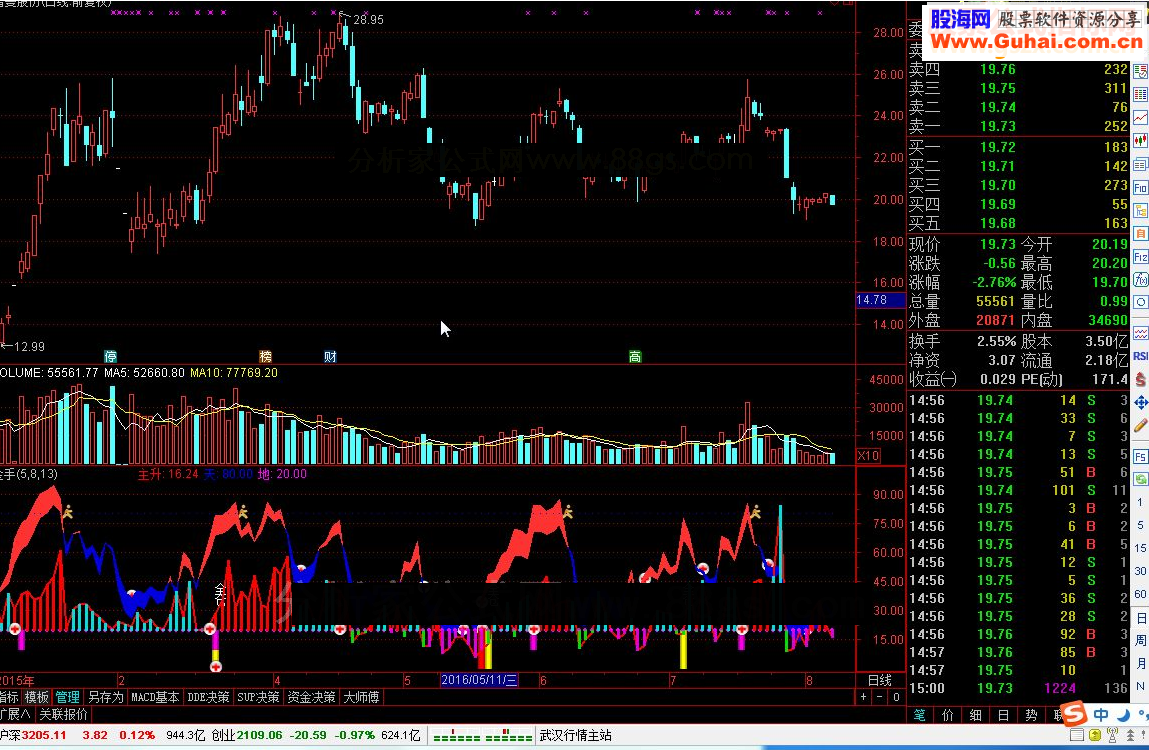
Task: Switch to the intraday line chart icon
Action: (x=1140, y=117)
